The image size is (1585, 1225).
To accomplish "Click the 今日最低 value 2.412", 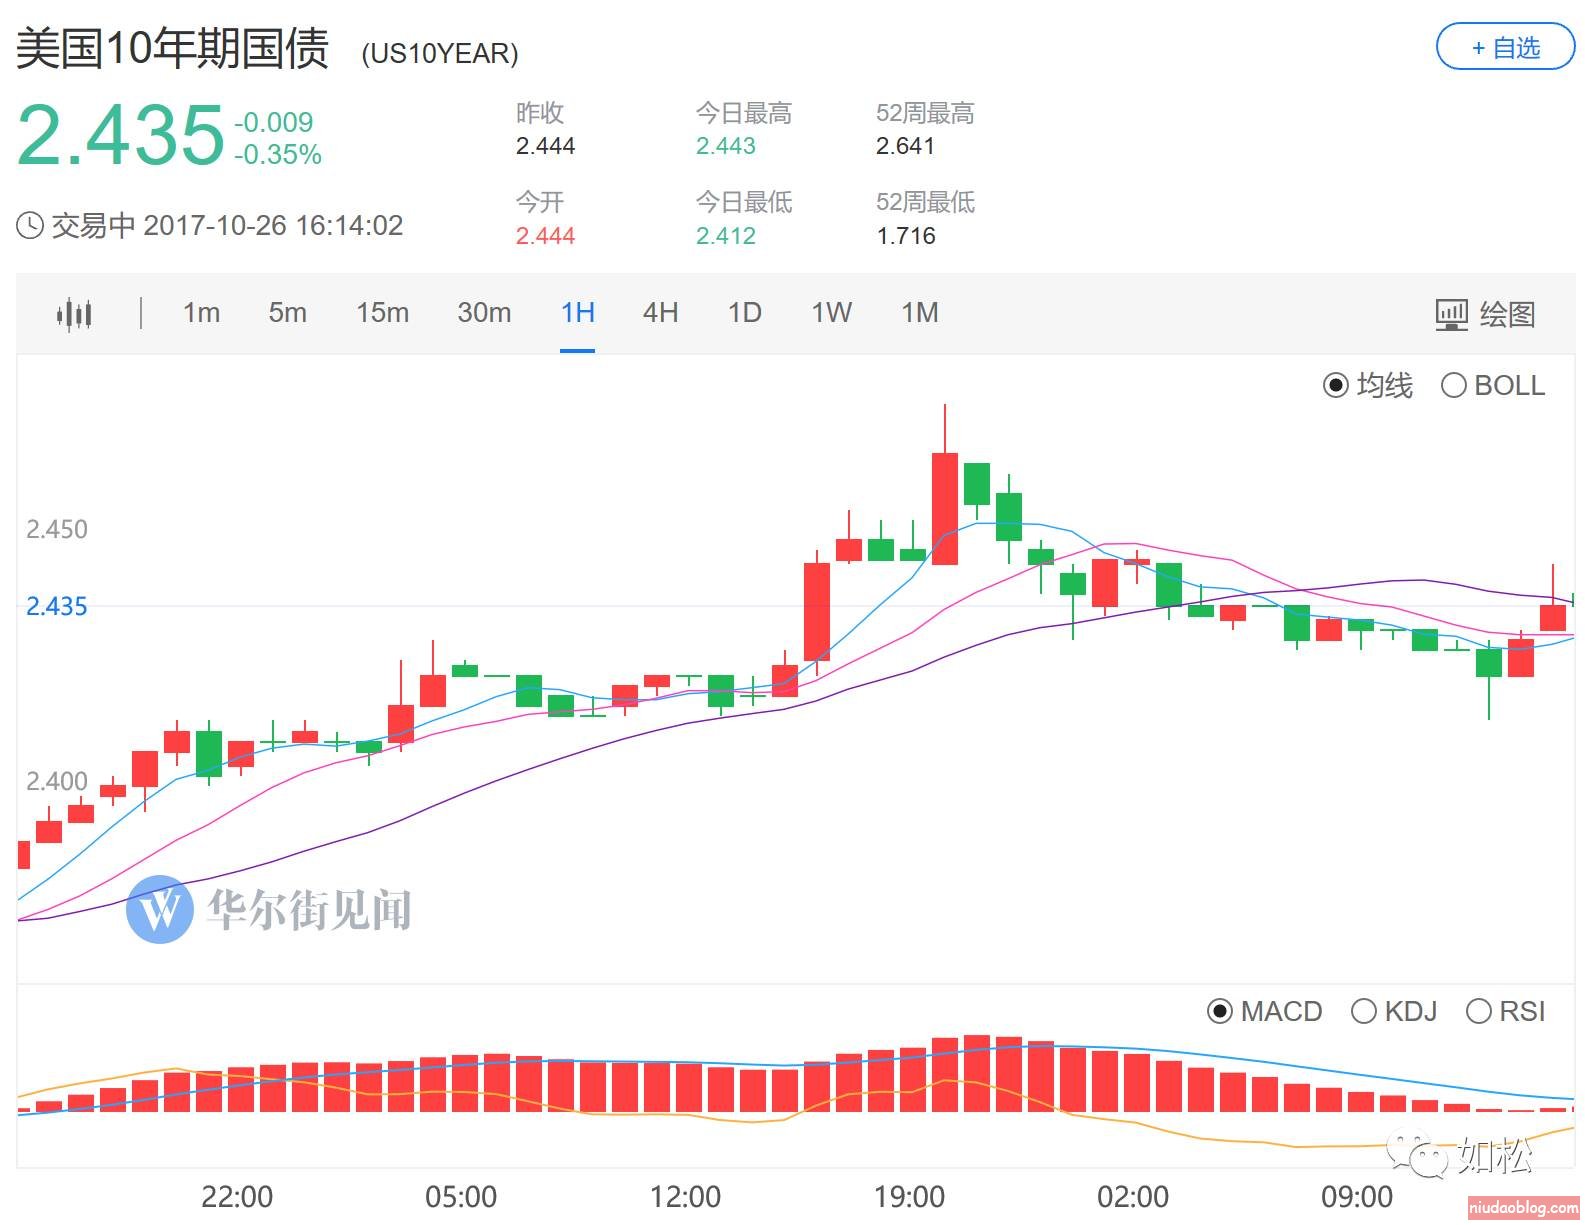I will click(x=726, y=236).
